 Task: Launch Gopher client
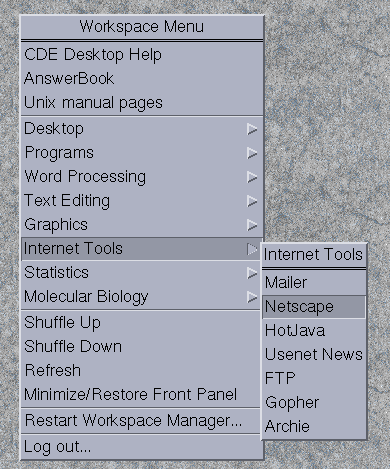tap(314, 402)
